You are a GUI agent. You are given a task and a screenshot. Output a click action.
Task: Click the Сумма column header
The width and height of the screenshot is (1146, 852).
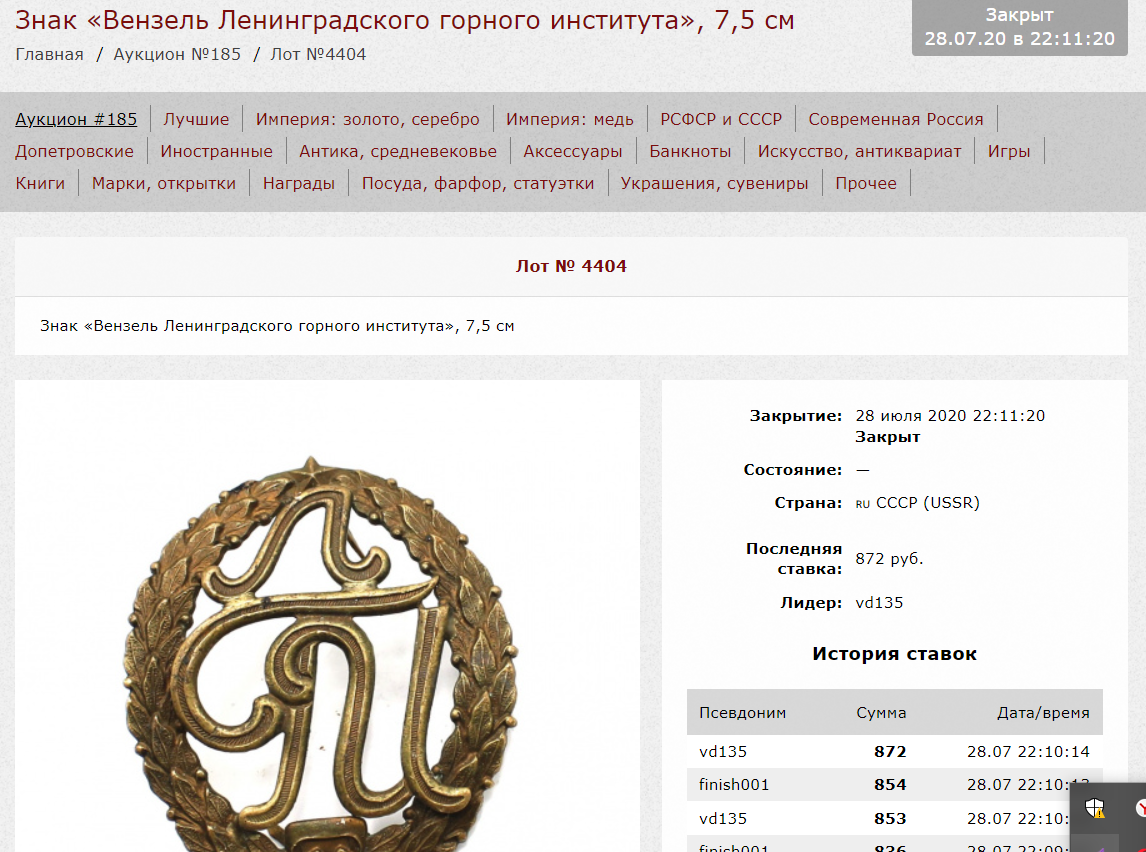pyautogui.click(x=881, y=712)
